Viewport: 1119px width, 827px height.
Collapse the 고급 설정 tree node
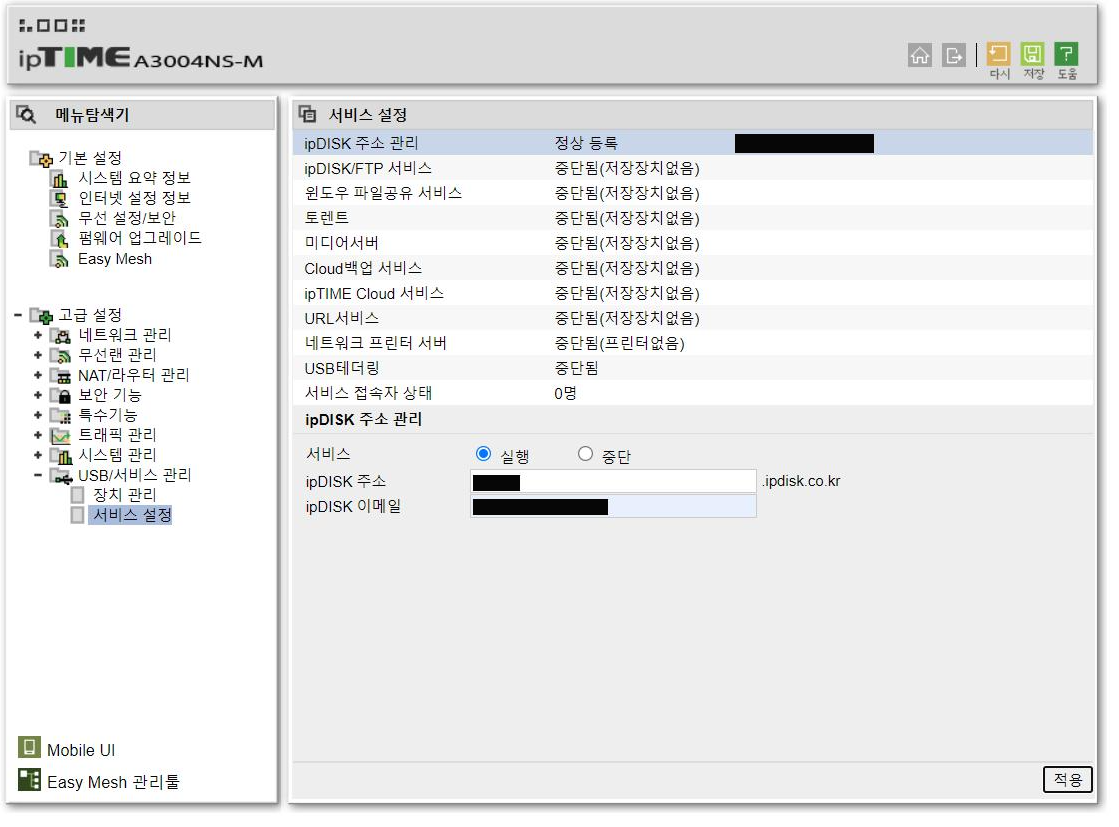point(19,315)
